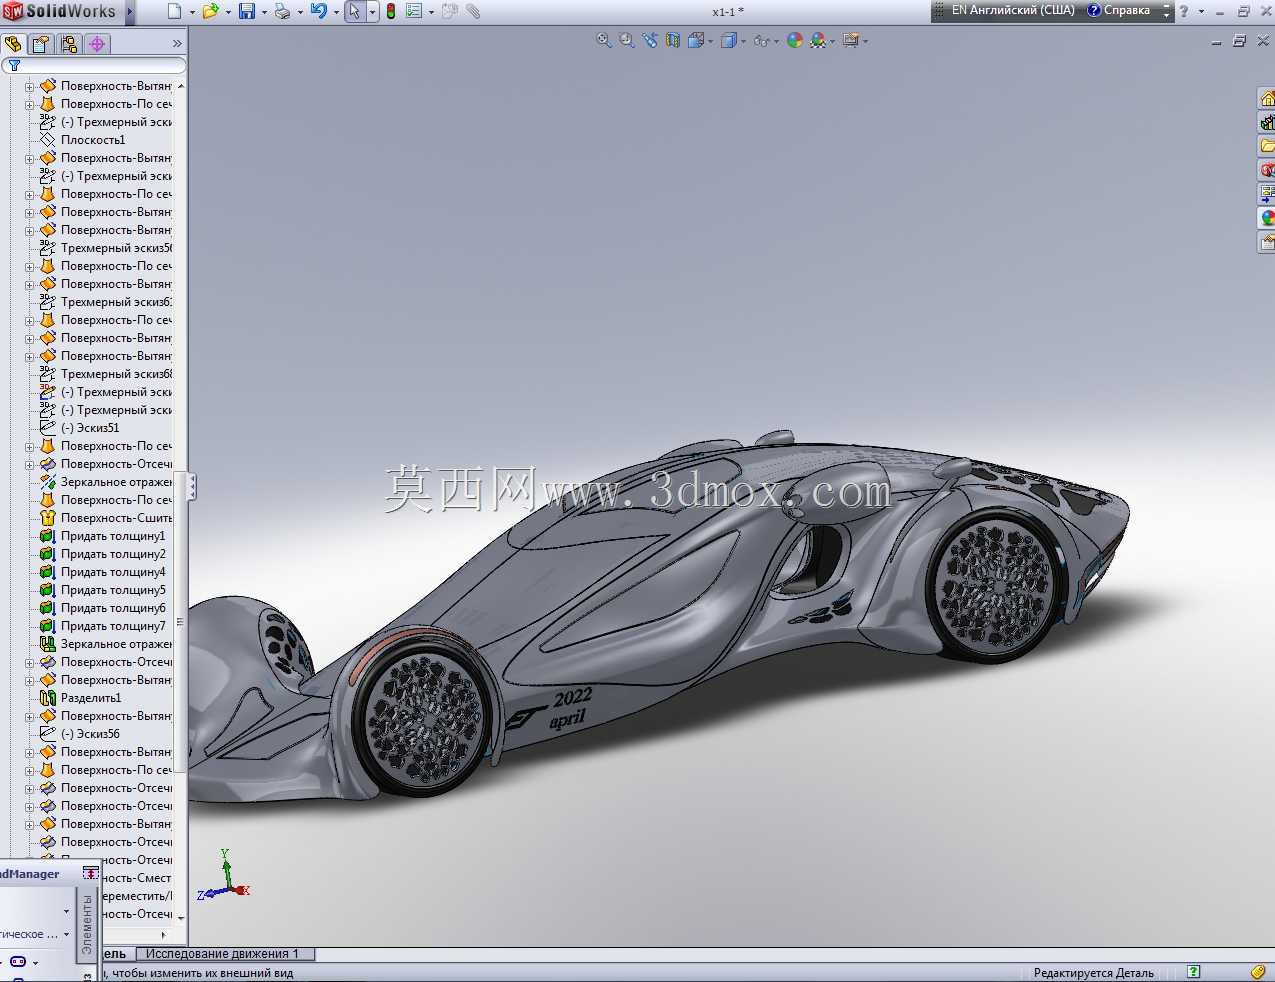Open the ConfigurationManager tab icon
Image resolution: width=1275 pixels, height=982 pixels.
68,44
